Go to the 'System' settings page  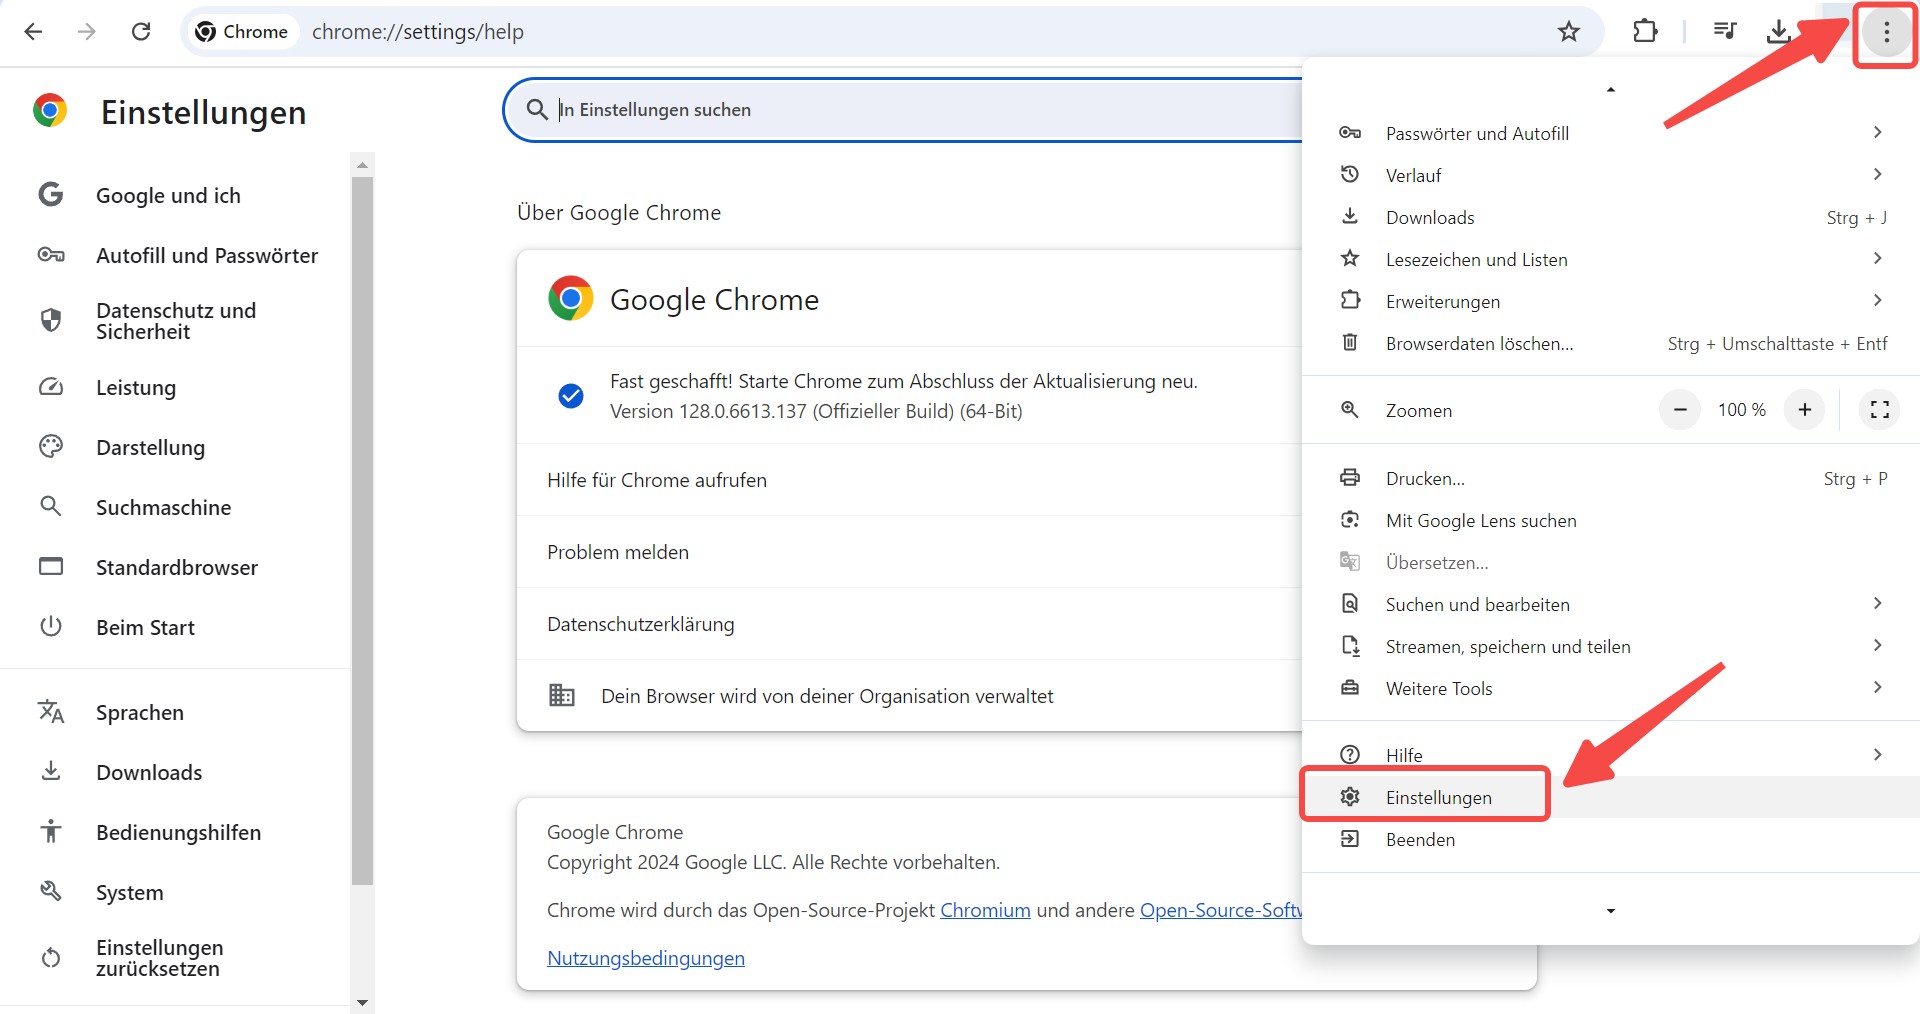tap(176, 892)
